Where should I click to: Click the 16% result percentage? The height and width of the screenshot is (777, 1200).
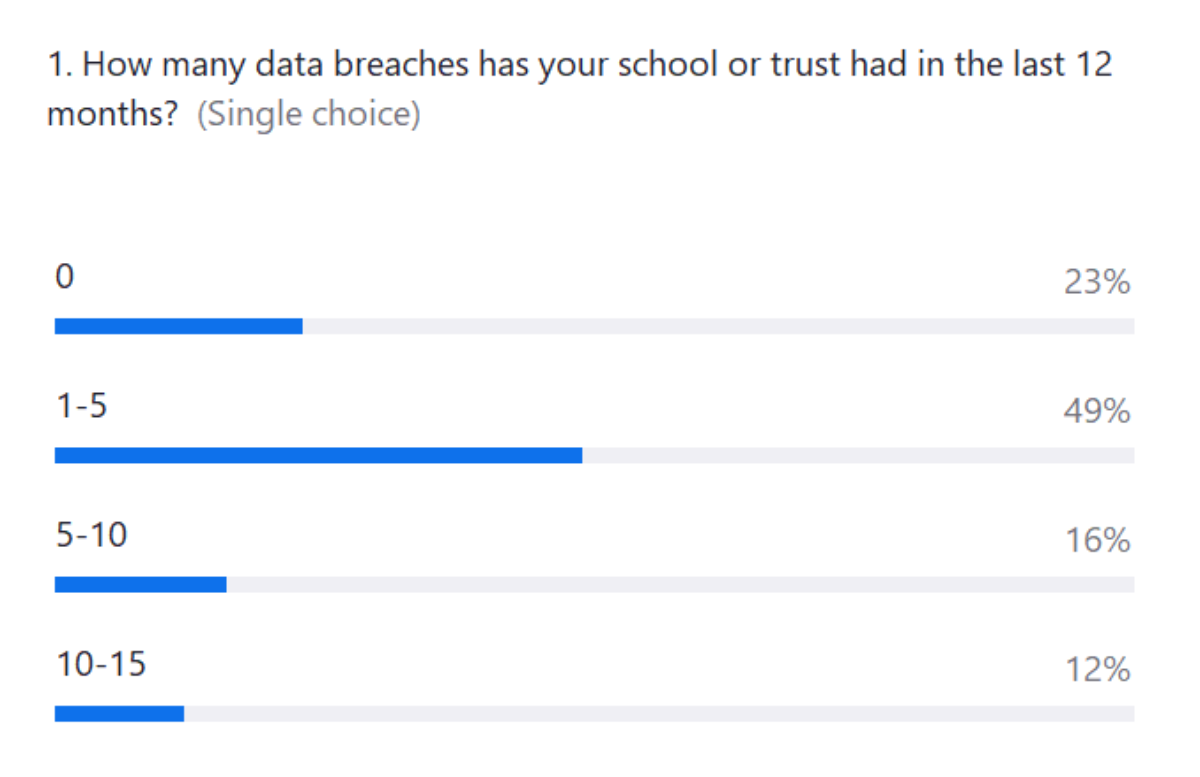coord(1097,541)
